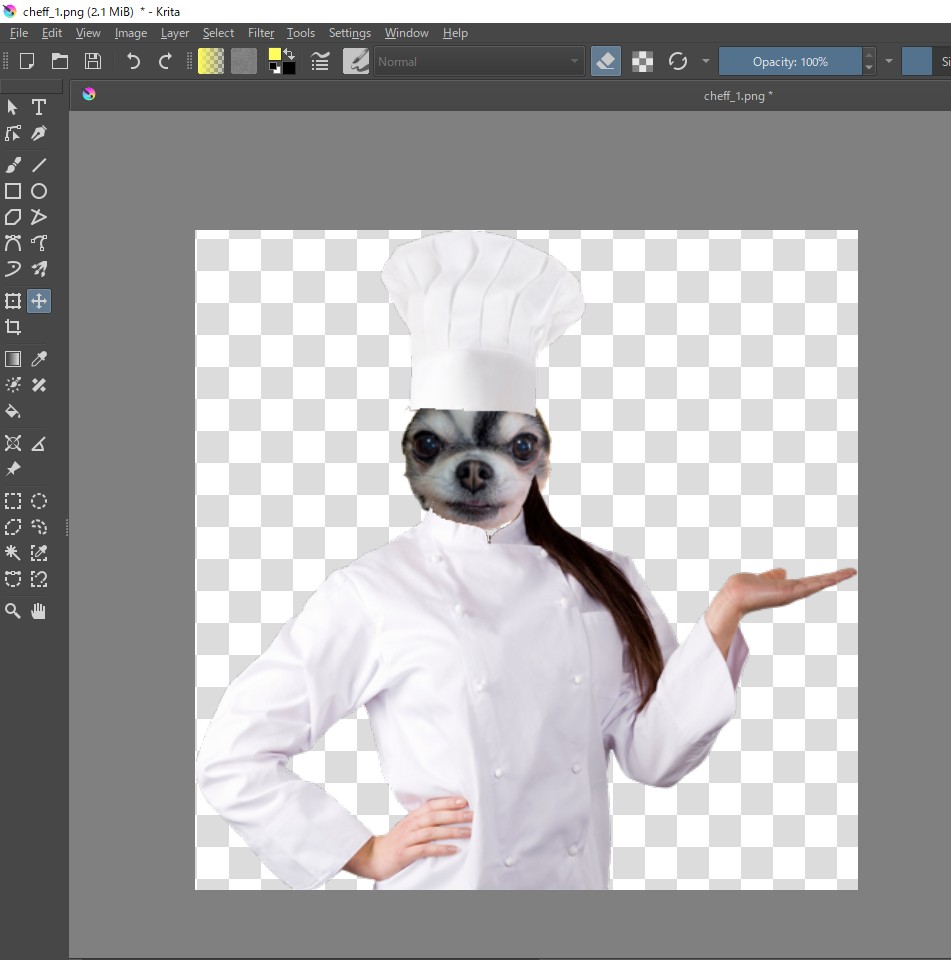Image resolution: width=951 pixels, height=960 pixels.
Task: Open an existing document
Action: tap(60, 61)
